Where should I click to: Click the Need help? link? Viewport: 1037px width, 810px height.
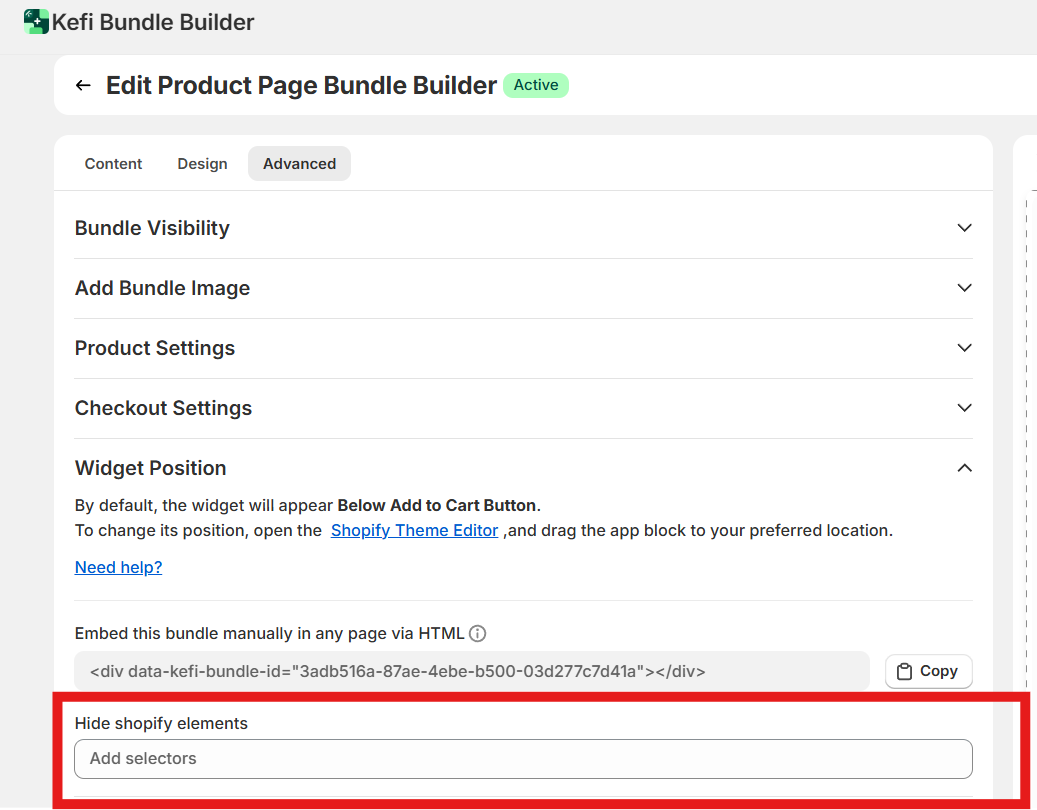[118, 567]
